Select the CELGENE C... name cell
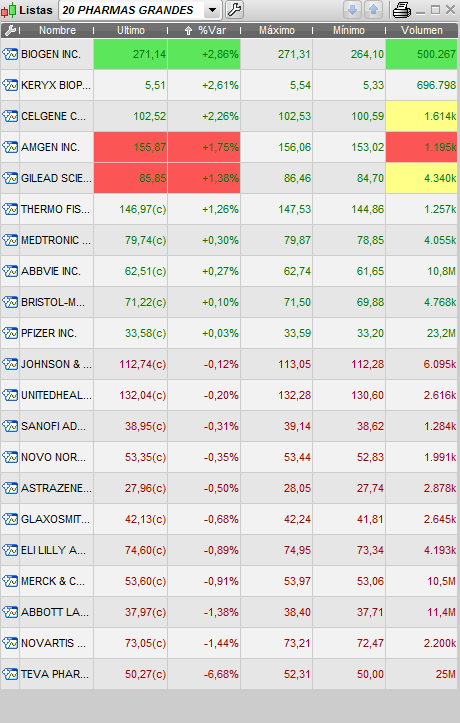The width and height of the screenshot is (460, 723). (x=57, y=116)
